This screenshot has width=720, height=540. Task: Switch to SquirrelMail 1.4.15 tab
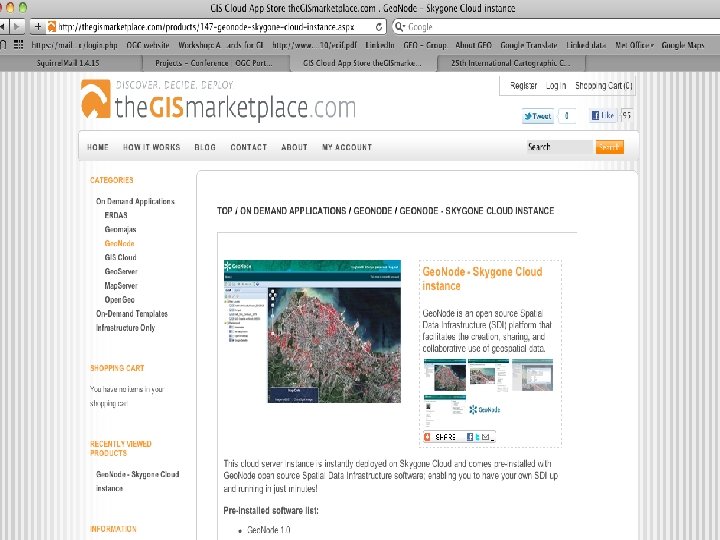click(x=68, y=63)
